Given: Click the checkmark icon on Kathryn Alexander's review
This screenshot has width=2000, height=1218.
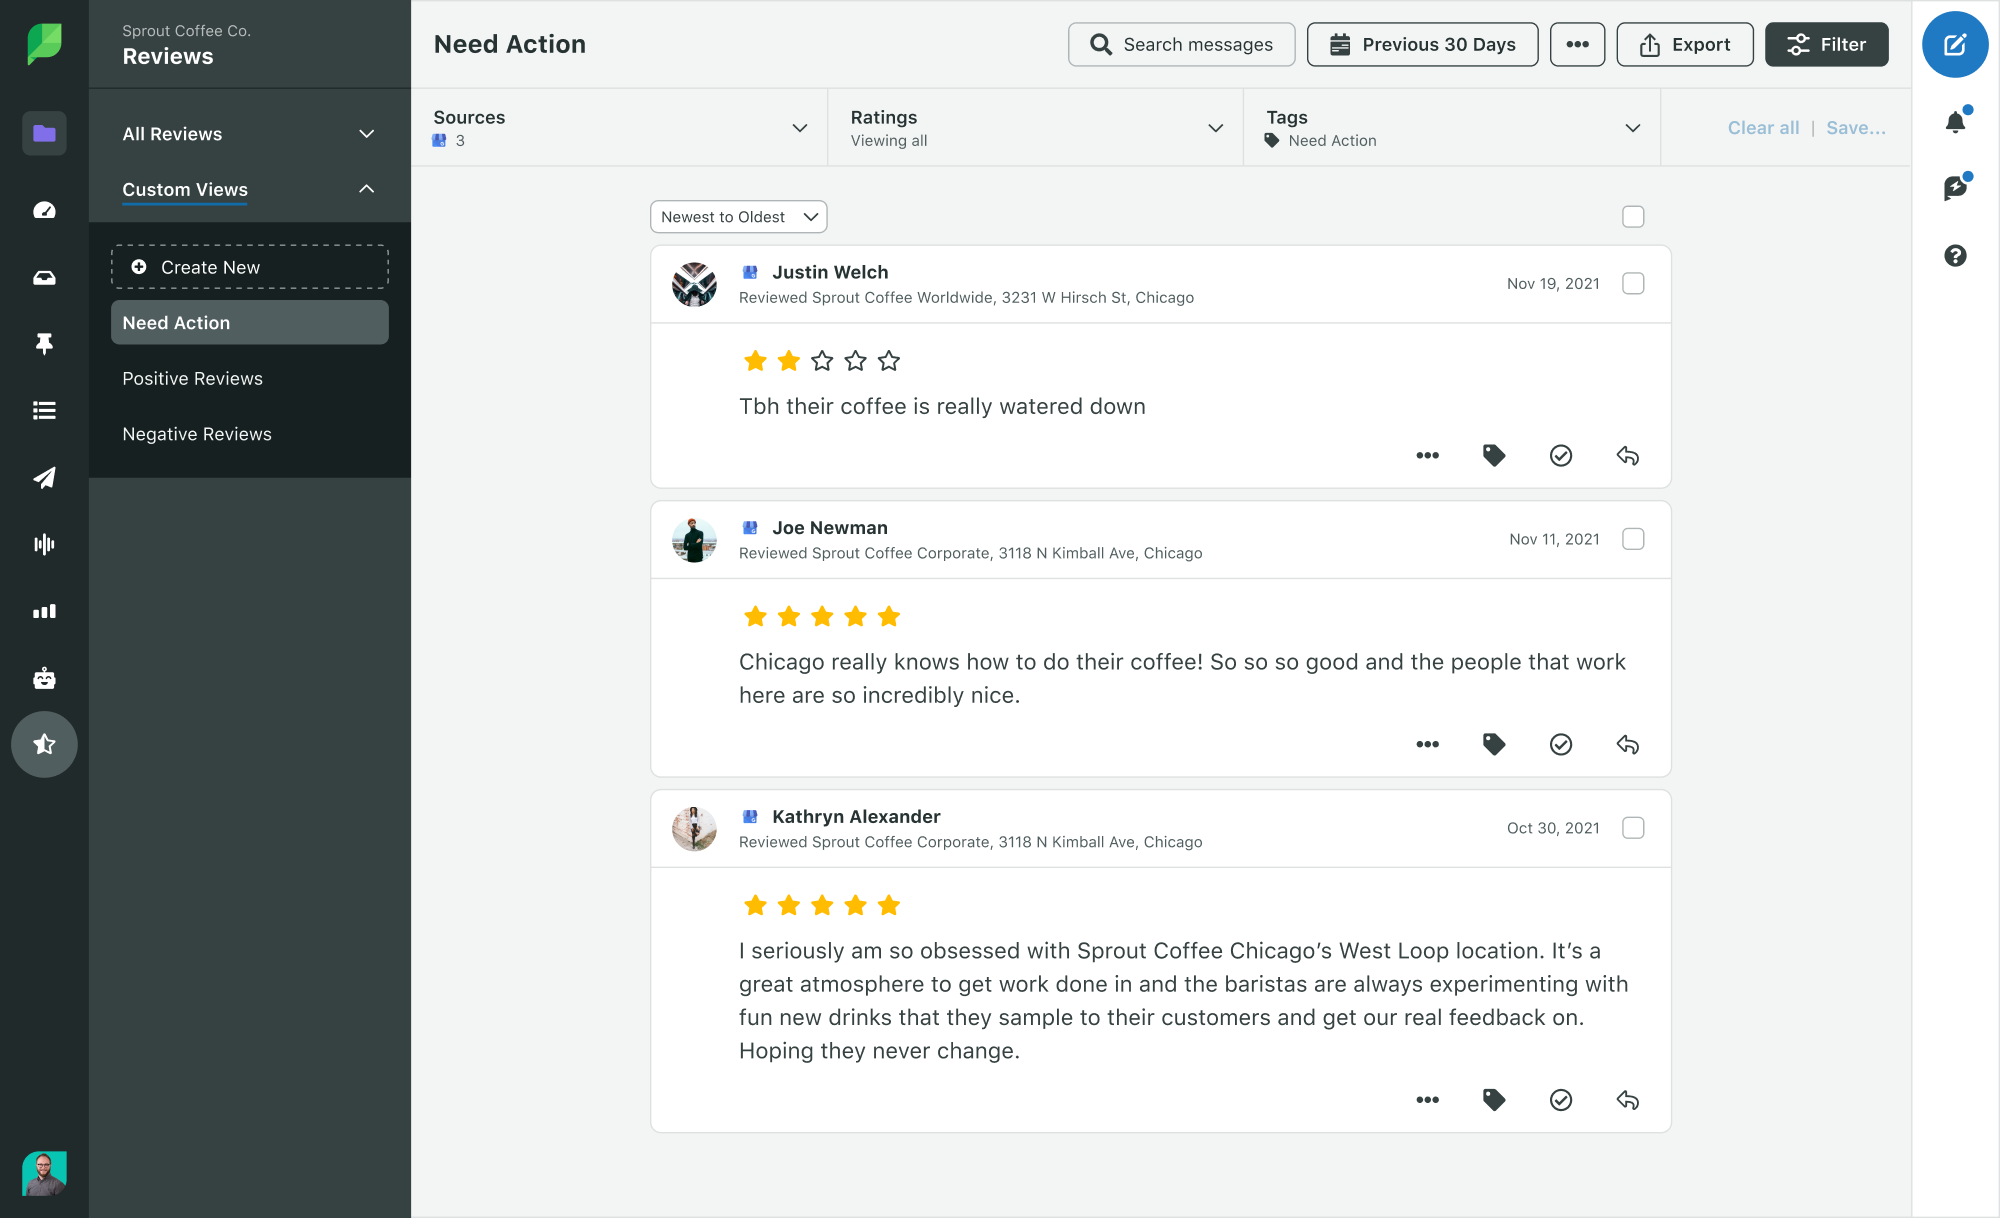Looking at the screenshot, I should pos(1561,1099).
